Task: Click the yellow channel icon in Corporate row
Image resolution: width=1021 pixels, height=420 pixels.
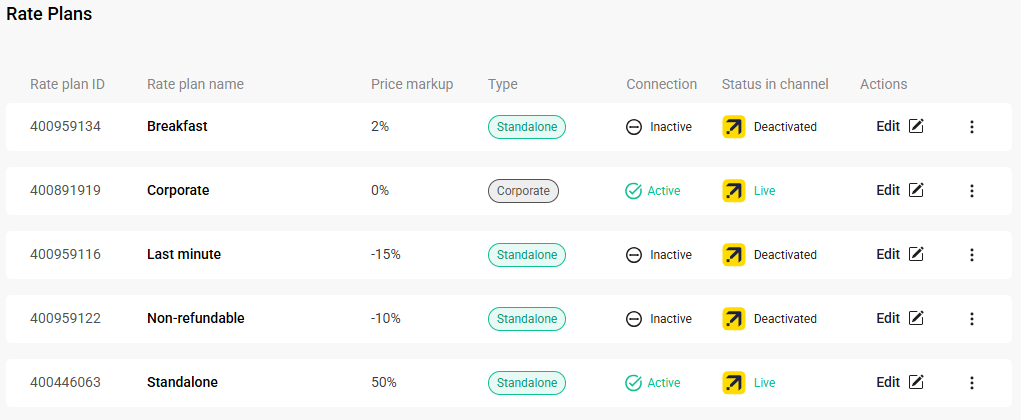Action: click(x=734, y=191)
